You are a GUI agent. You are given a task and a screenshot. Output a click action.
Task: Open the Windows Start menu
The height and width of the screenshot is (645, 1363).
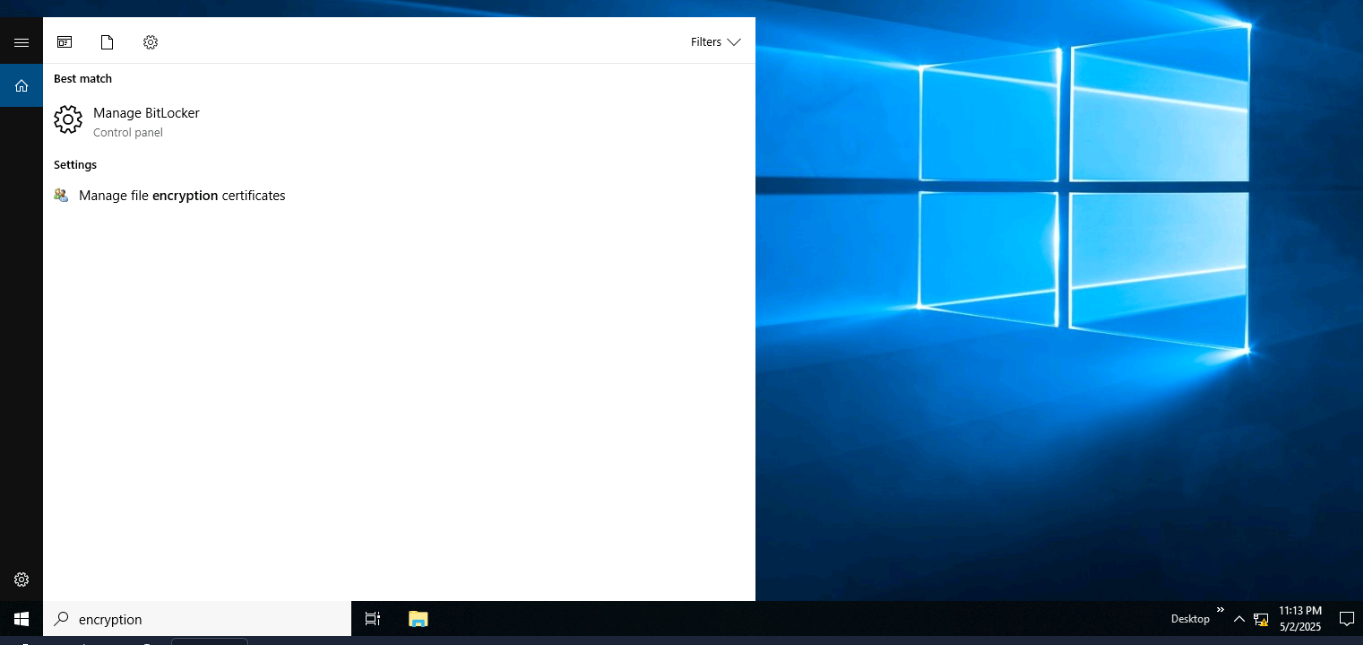tap(21, 619)
